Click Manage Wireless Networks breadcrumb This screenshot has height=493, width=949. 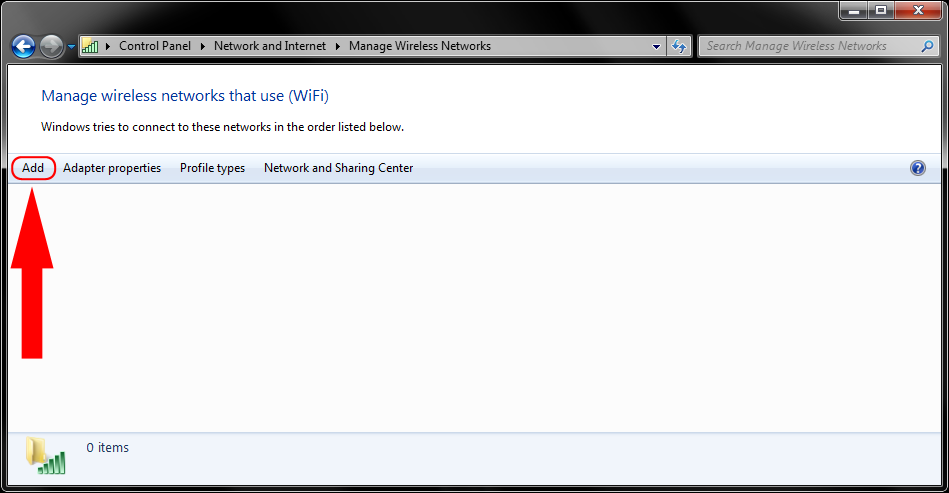(x=419, y=46)
